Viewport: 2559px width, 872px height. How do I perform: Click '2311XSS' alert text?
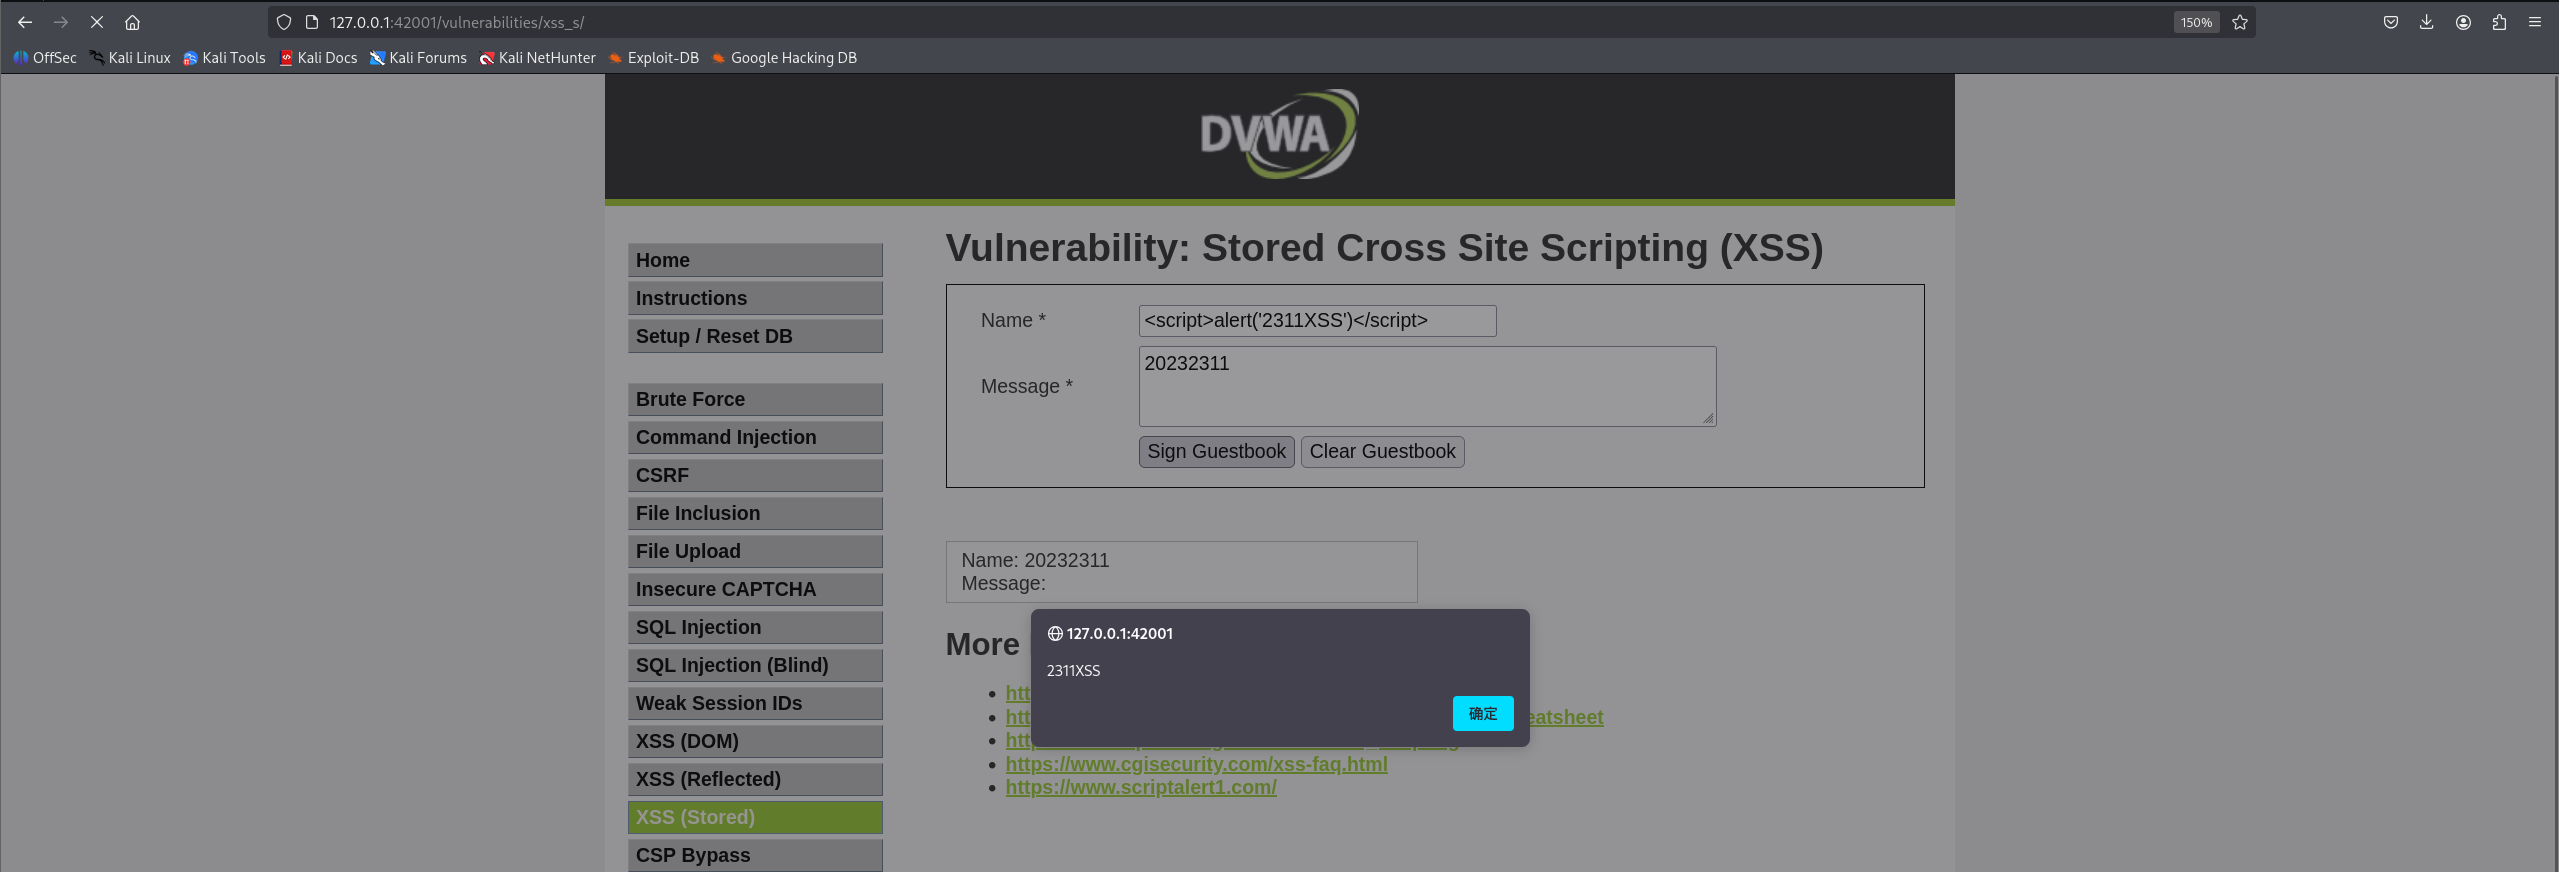click(1073, 671)
